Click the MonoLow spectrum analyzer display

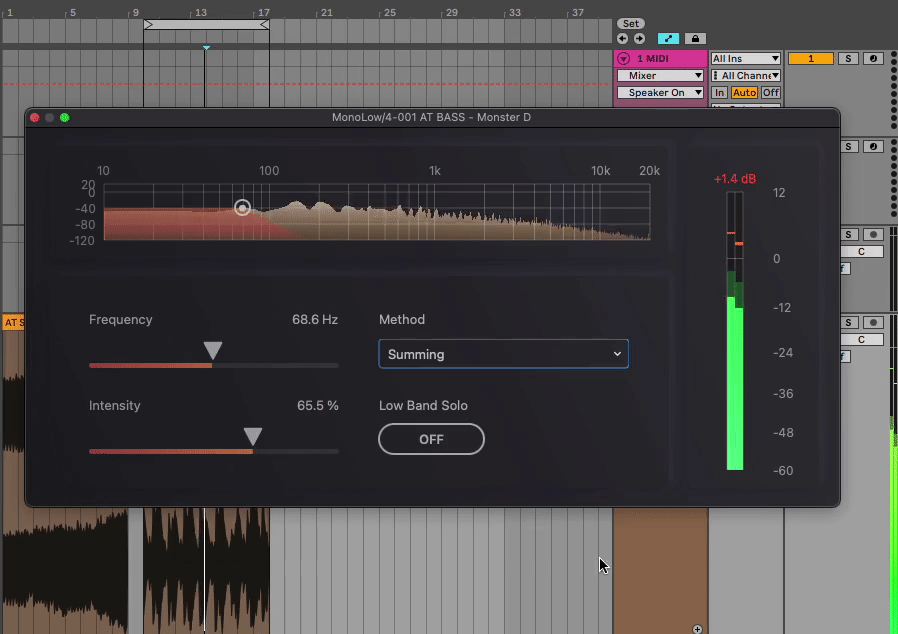377,212
